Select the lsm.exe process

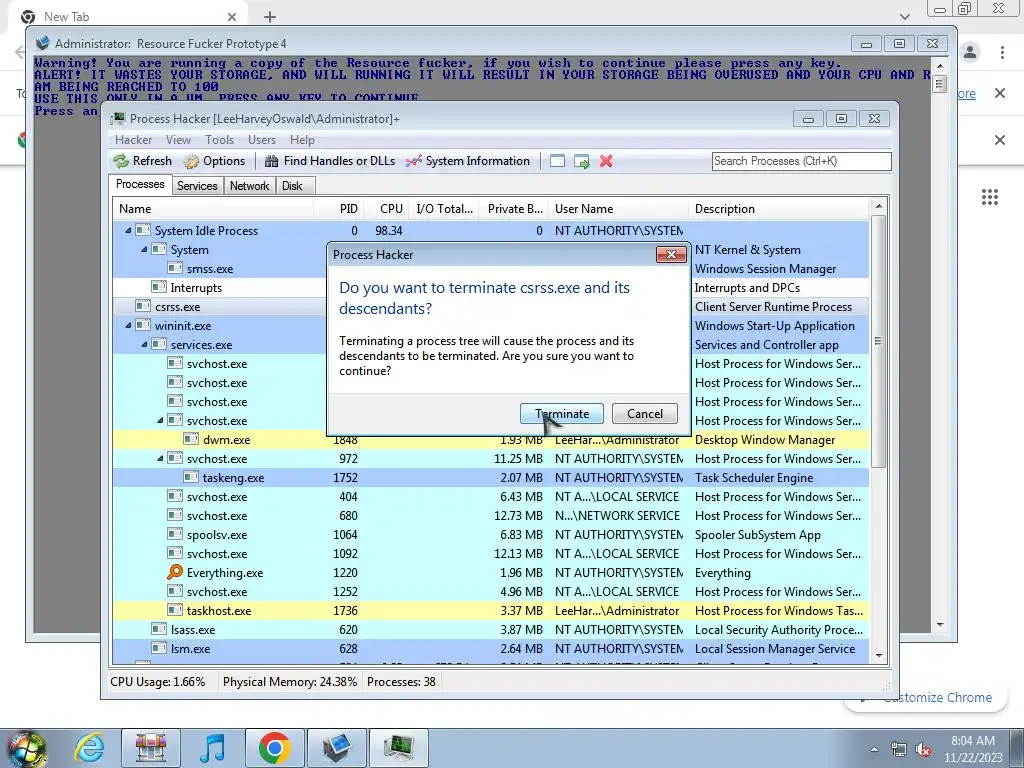click(490, 648)
